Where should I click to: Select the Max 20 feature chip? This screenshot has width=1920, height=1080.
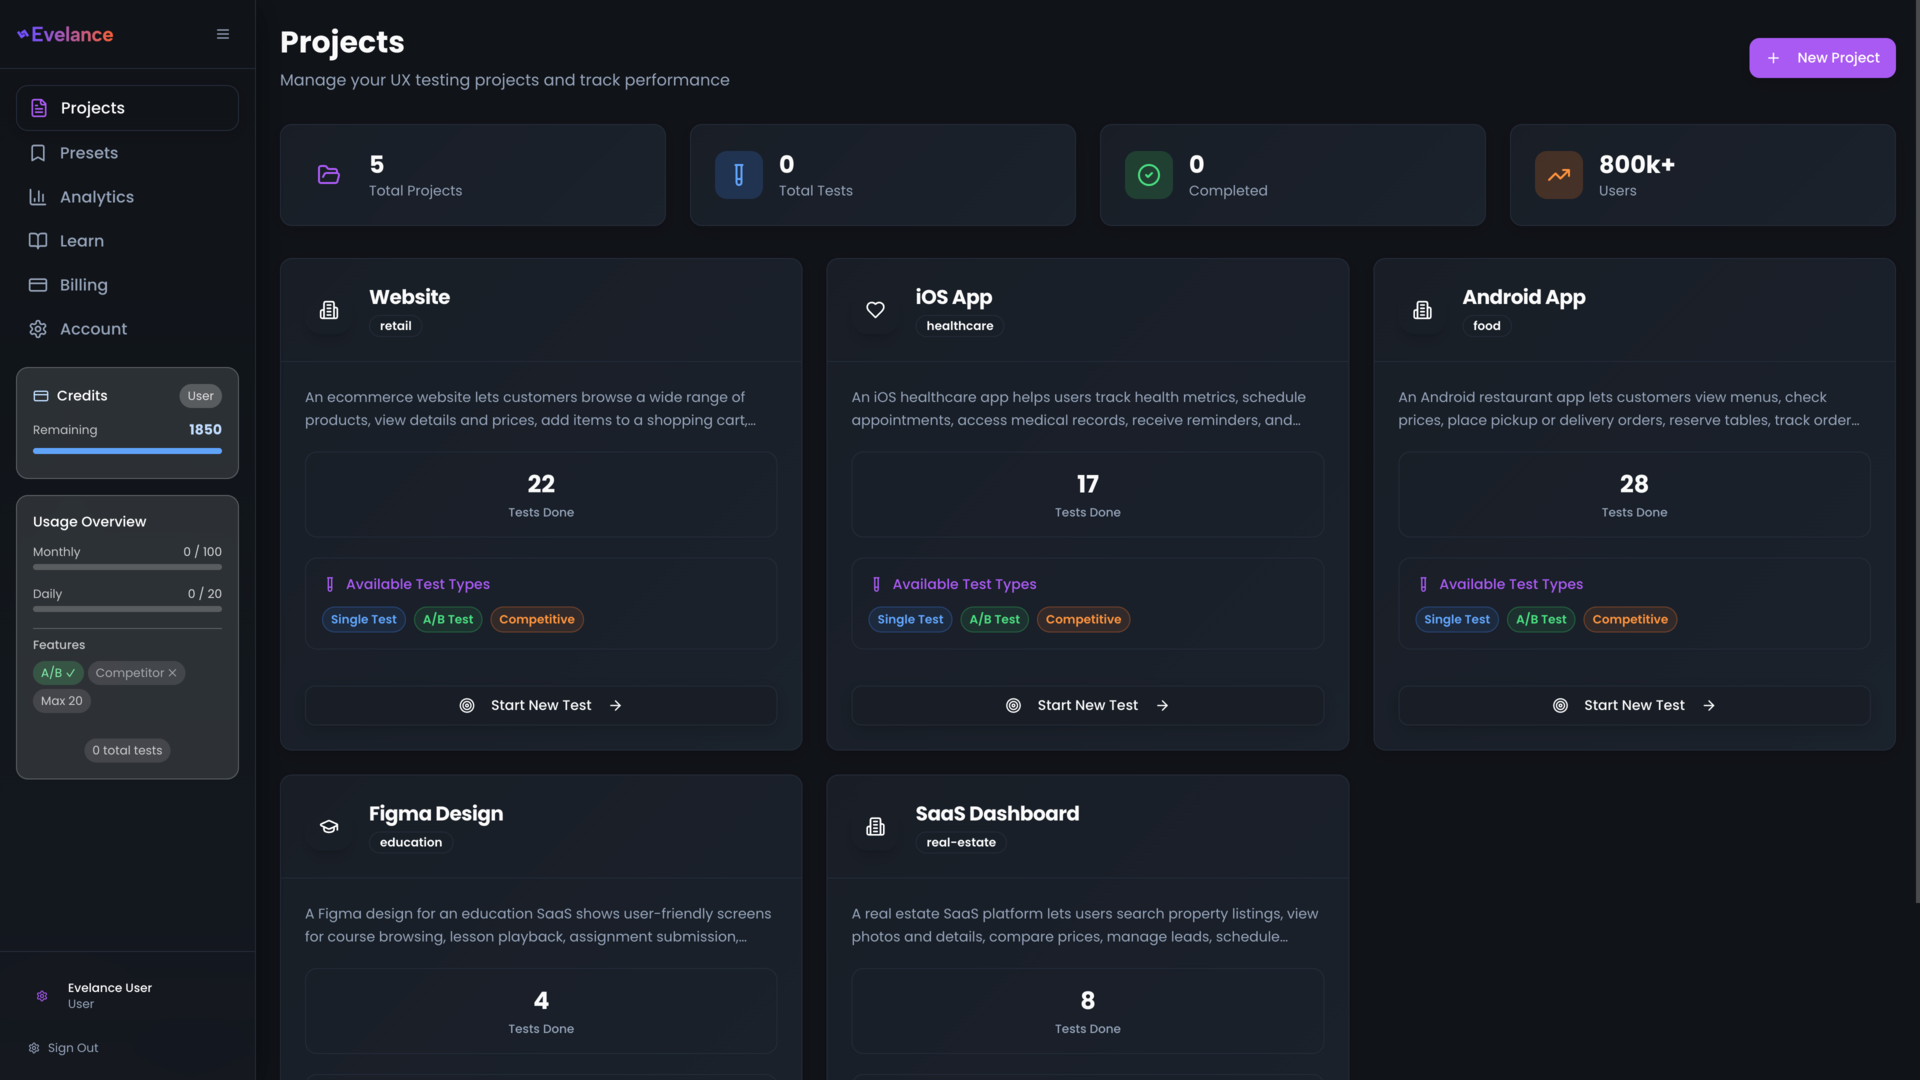(x=62, y=701)
